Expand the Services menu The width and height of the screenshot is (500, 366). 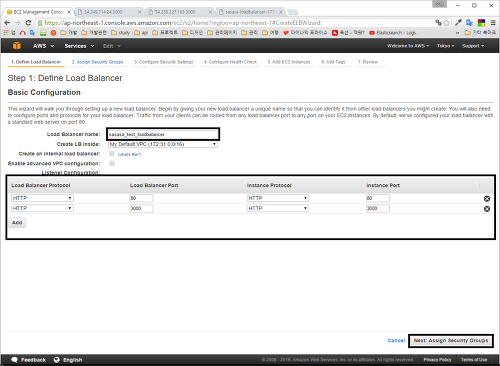point(79,46)
